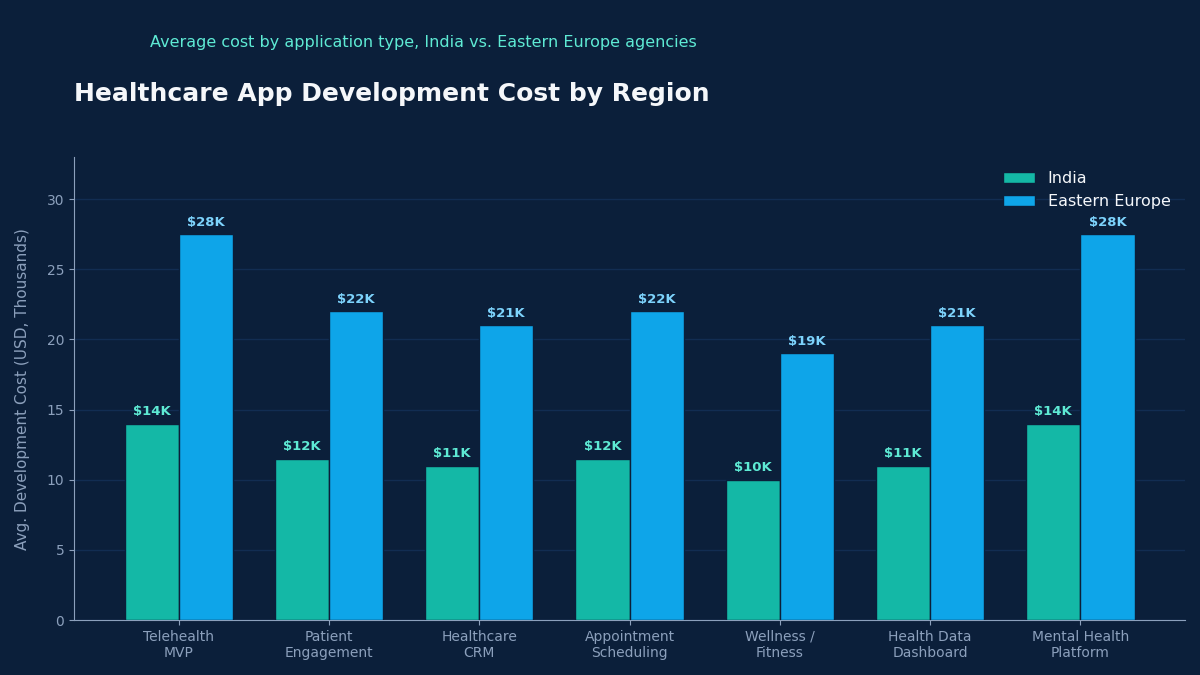Screen dimensions: 1200x675
Task: Click the India bar for Wellness / Fitness
Action: pyautogui.click(x=753, y=551)
